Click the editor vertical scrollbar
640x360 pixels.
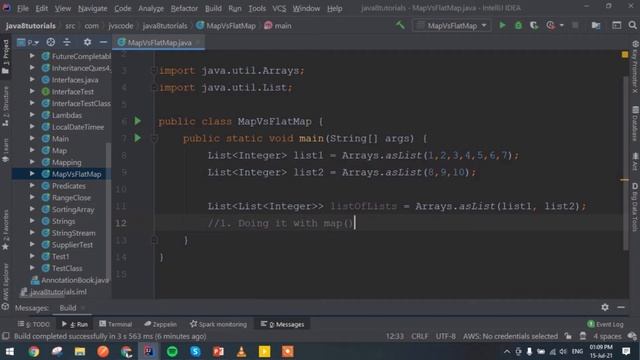[626, 163]
